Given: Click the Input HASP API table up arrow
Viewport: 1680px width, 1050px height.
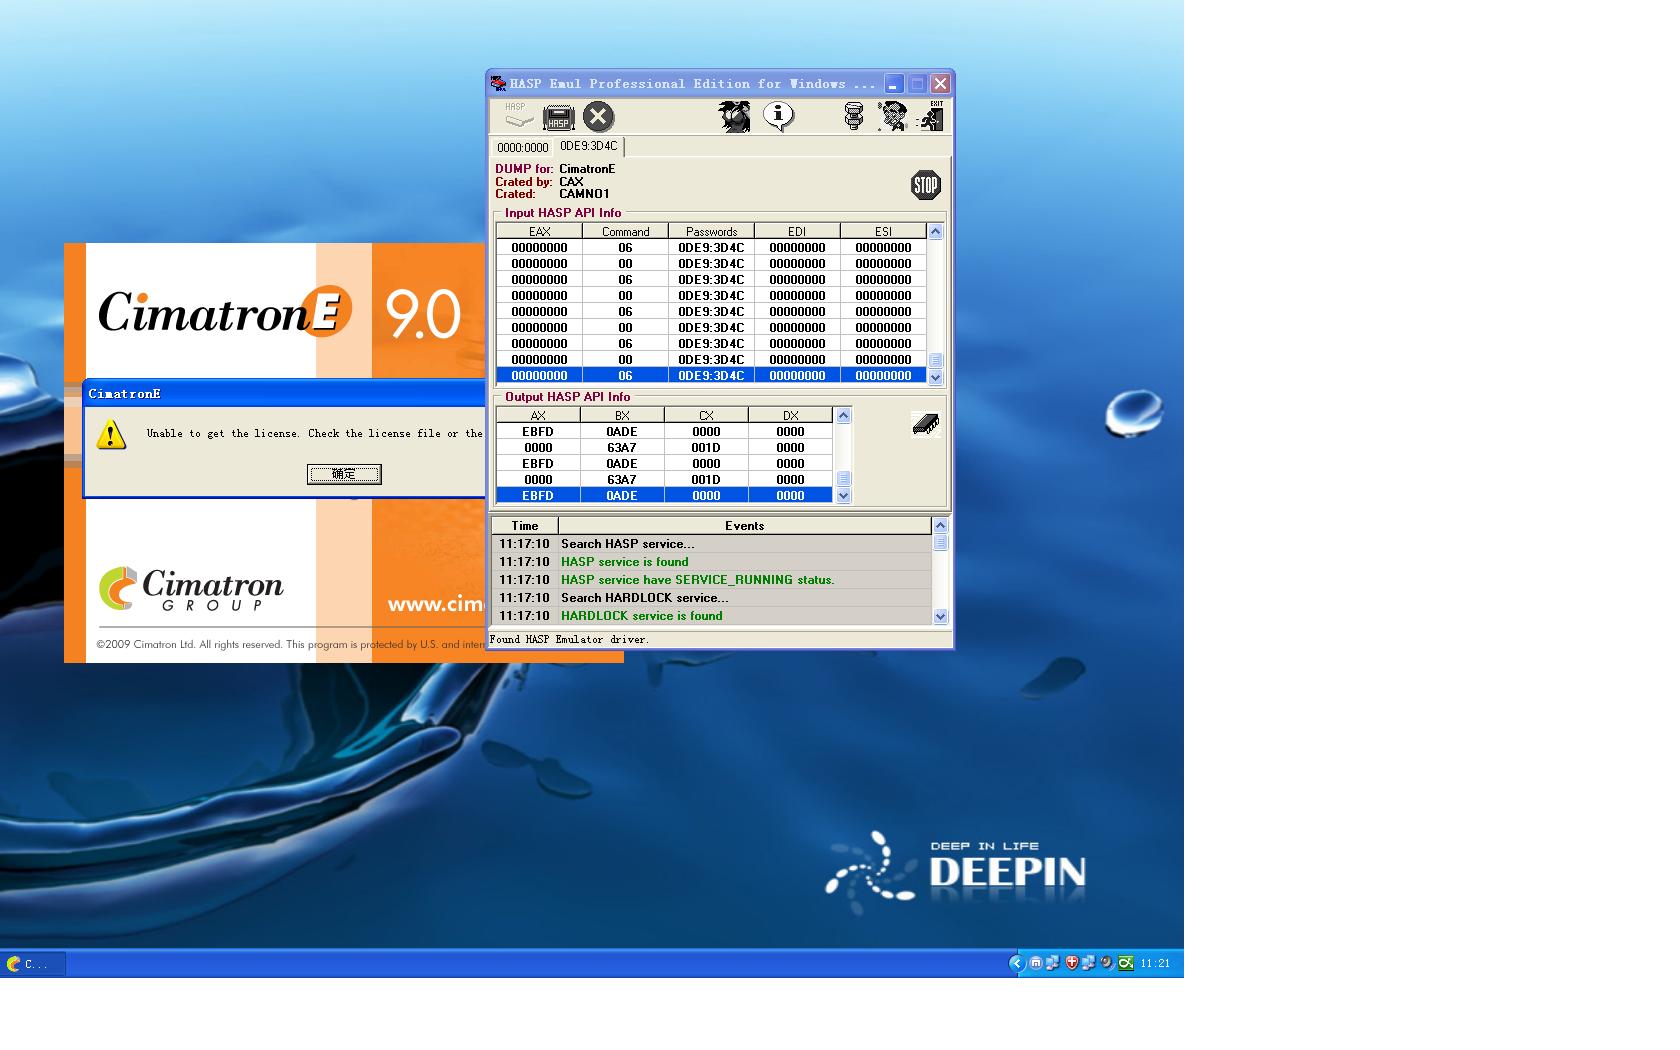Looking at the screenshot, I should pyautogui.click(x=935, y=232).
